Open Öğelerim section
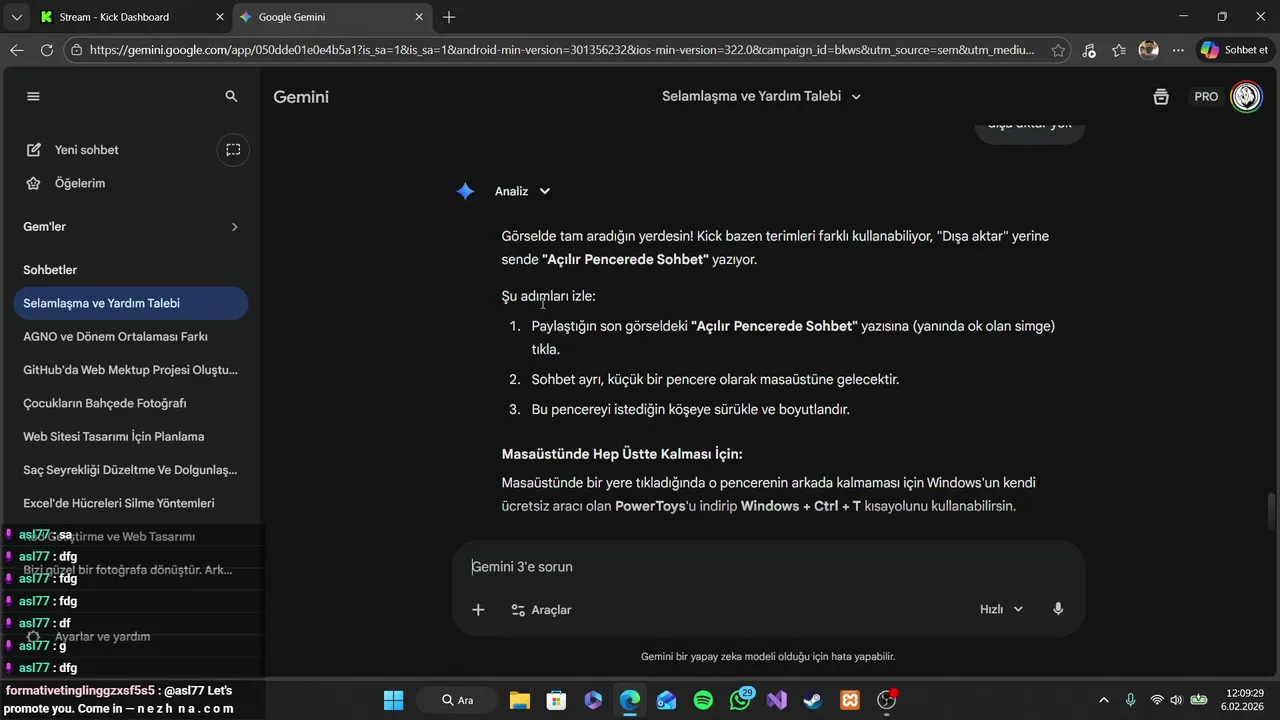The height and width of the screenshot is (720, 1280). coord(65,183)
